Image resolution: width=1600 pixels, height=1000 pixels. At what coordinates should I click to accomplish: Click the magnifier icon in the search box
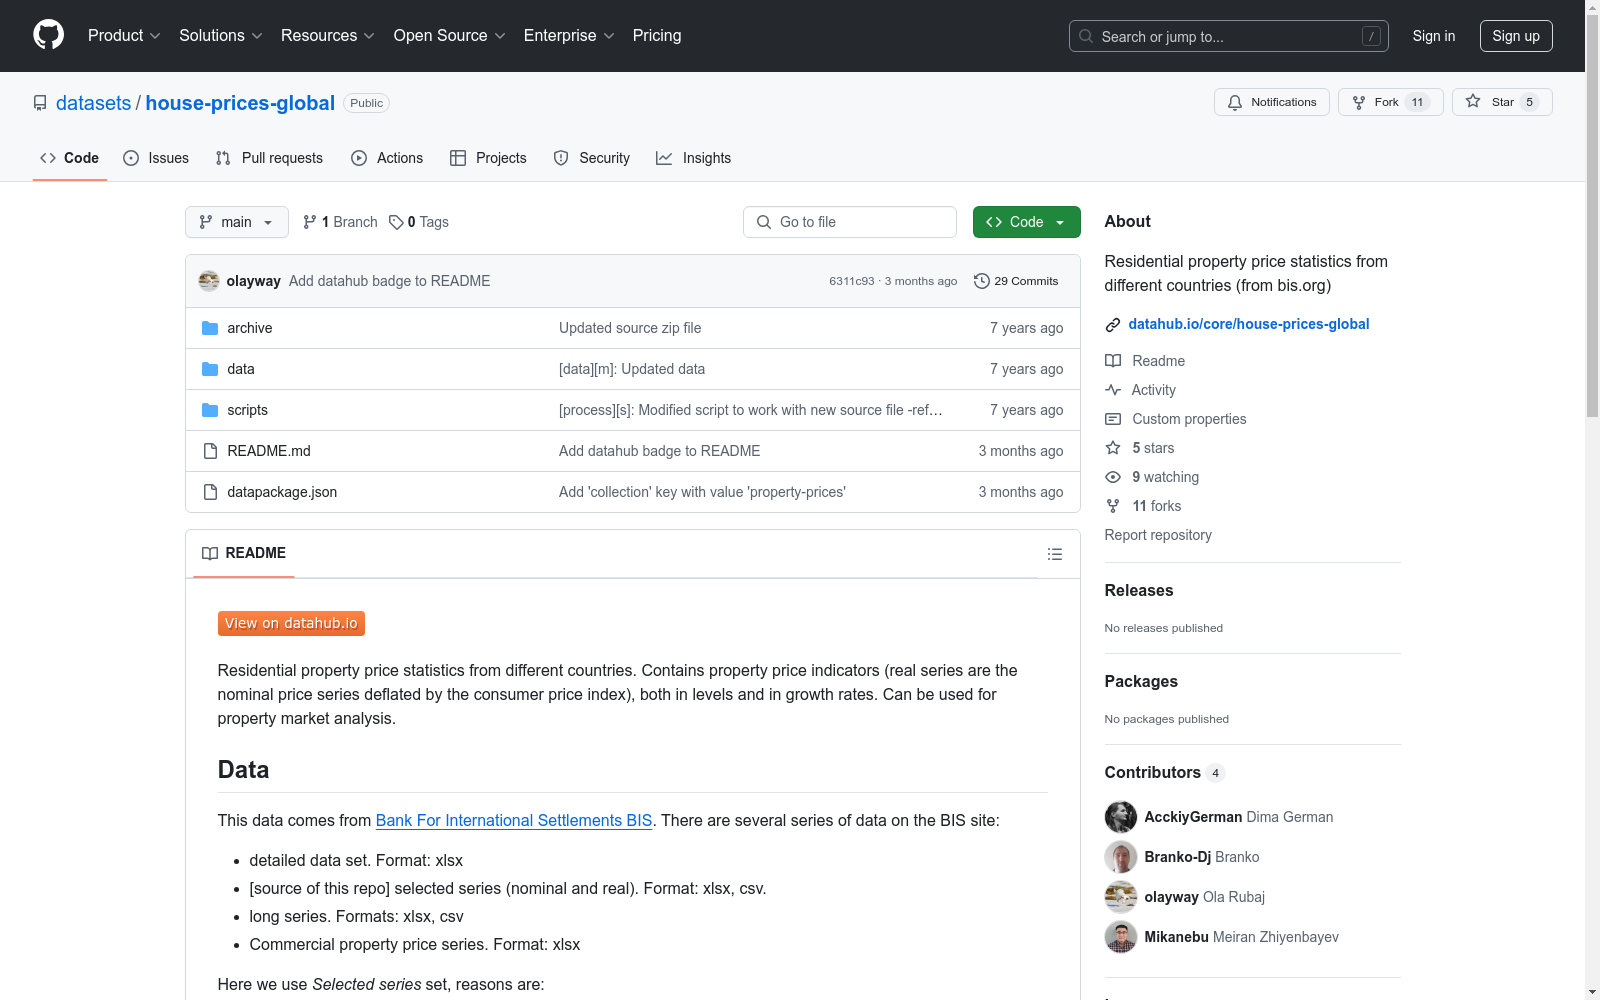pyautogui.click(x=1086, y=36)
